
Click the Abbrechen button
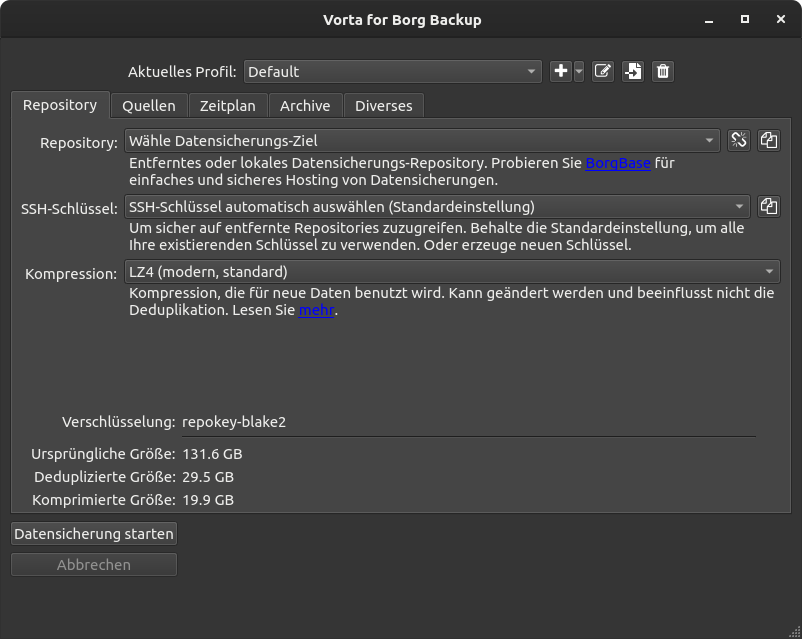coord(94,565)
